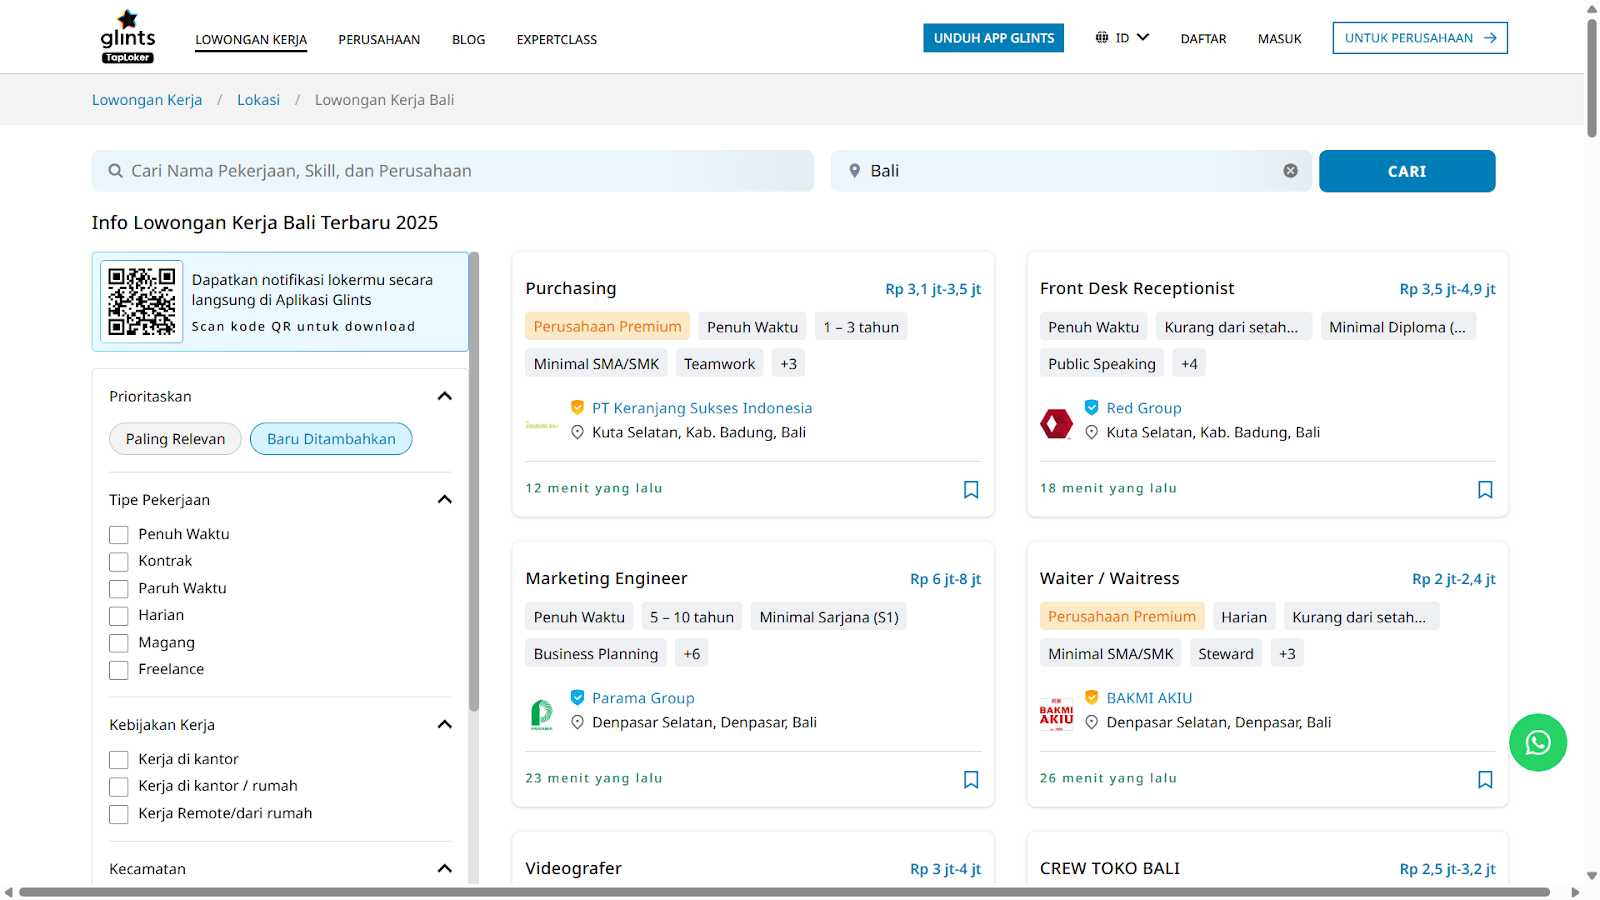Click the filter panel vertical scrollbar

(x=474, y=482)
